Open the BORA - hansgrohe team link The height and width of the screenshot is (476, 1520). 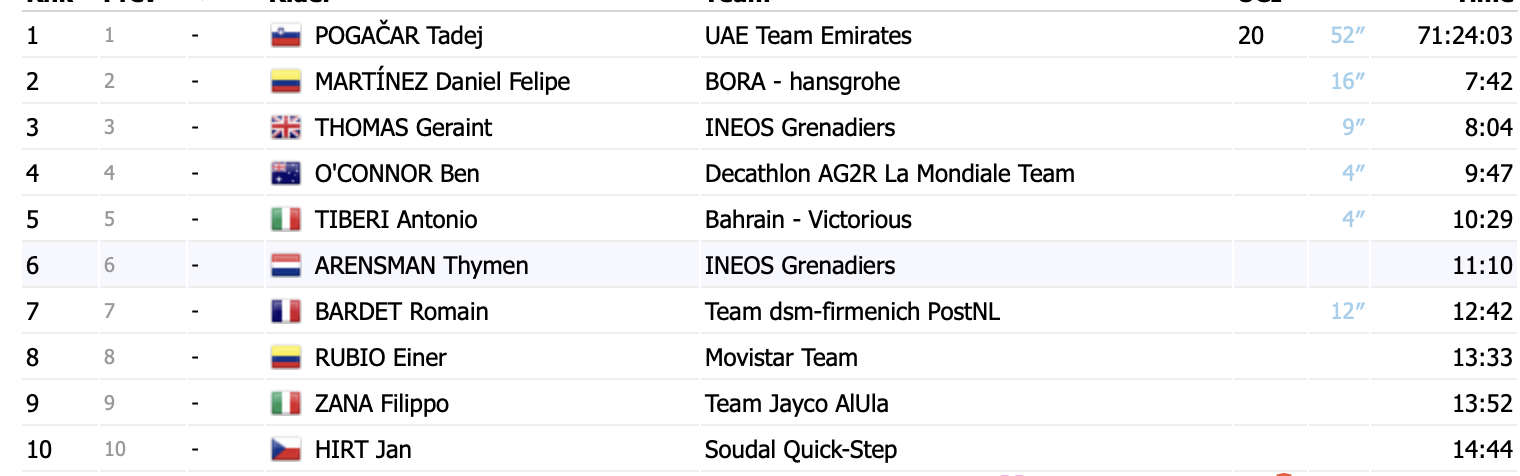pos(802,82)
